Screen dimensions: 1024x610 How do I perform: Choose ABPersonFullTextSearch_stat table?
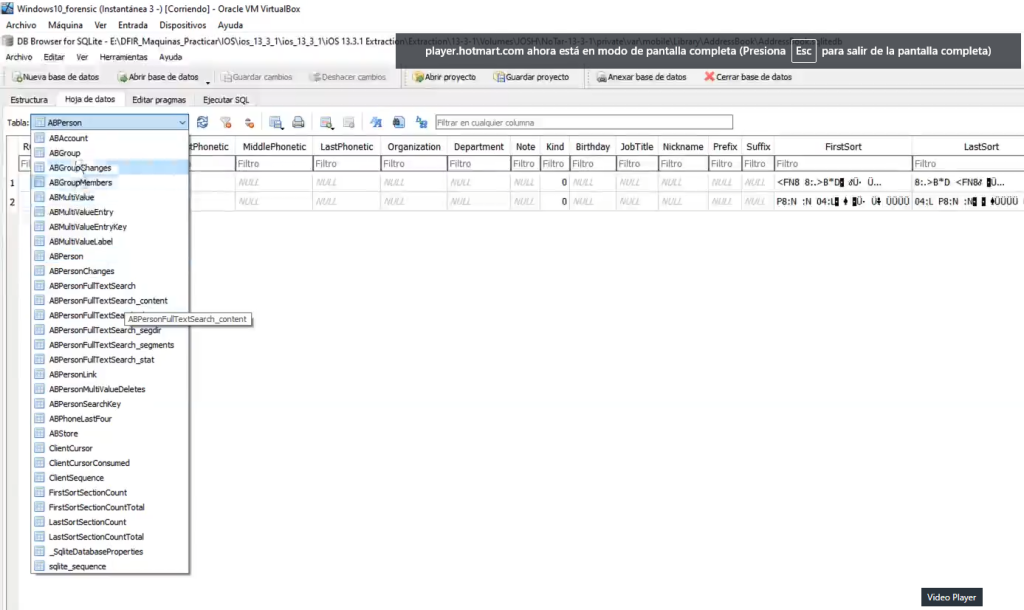(x=110, y=360)
